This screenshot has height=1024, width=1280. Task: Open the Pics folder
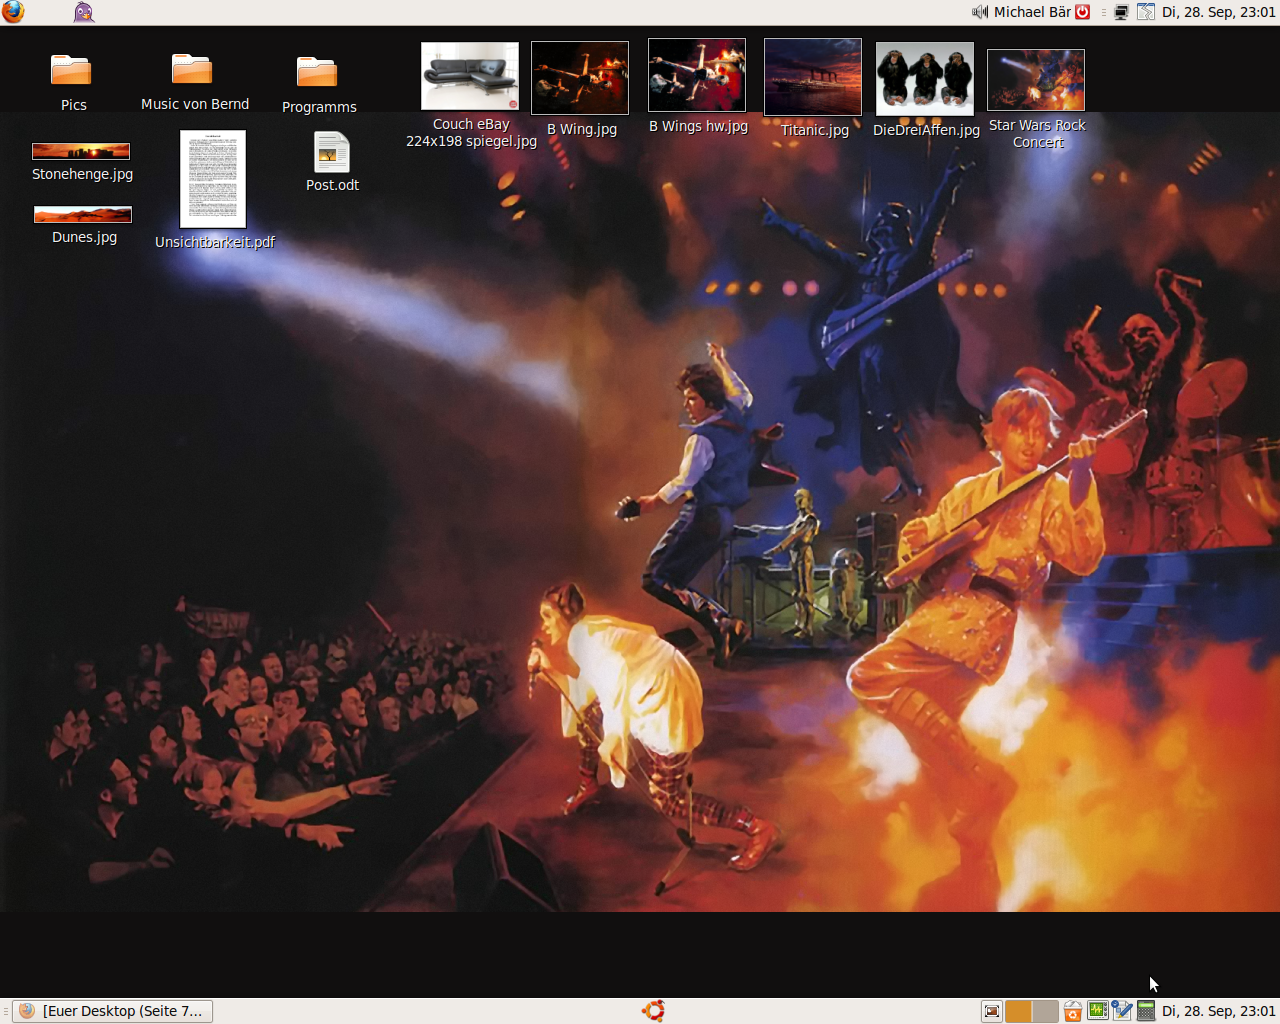[x=72, y=70]
